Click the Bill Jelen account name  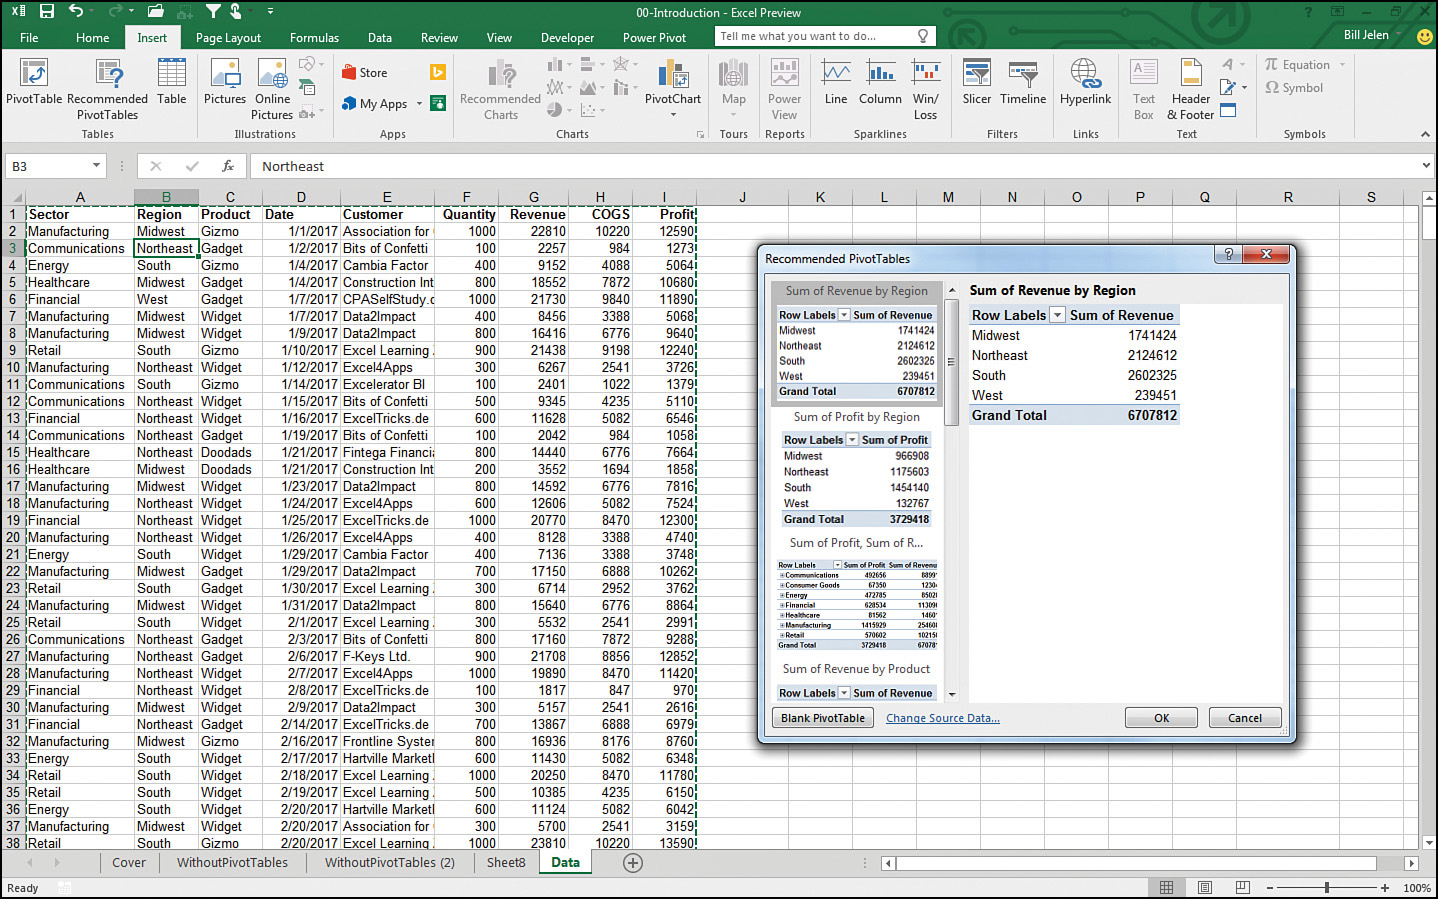(1366, 35)
